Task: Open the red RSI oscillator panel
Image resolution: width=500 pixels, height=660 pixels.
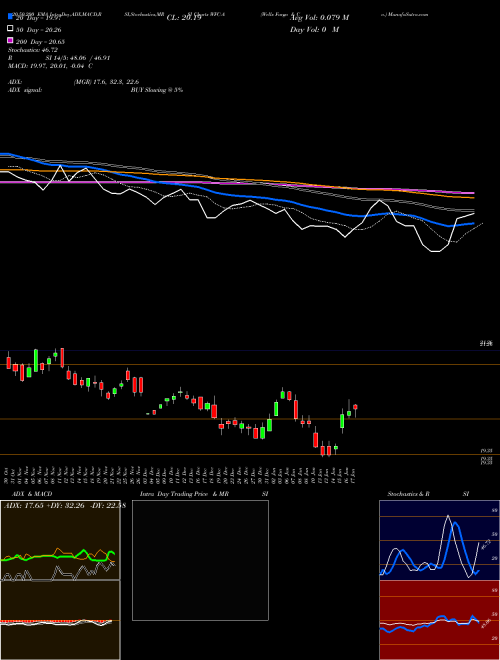Action: [x=439, y=620]
